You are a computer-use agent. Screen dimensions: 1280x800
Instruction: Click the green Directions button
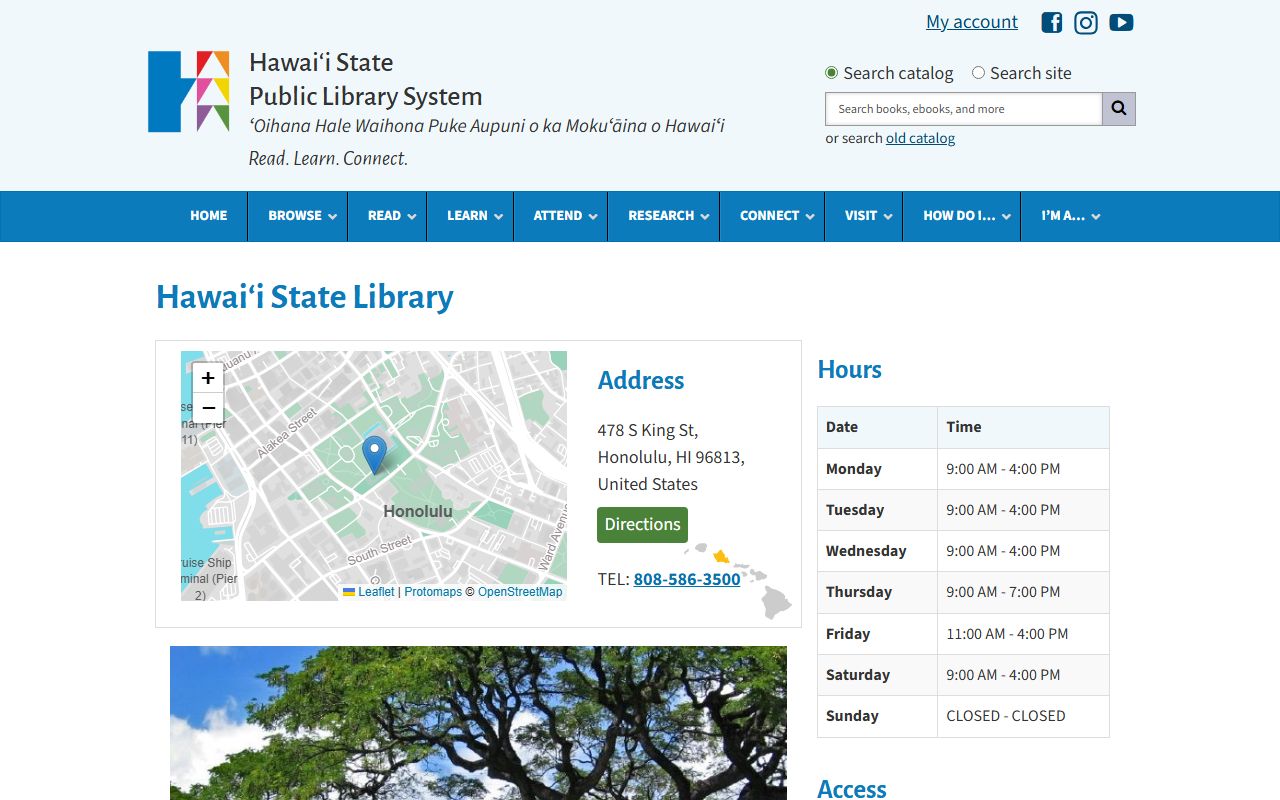[642, 525]
